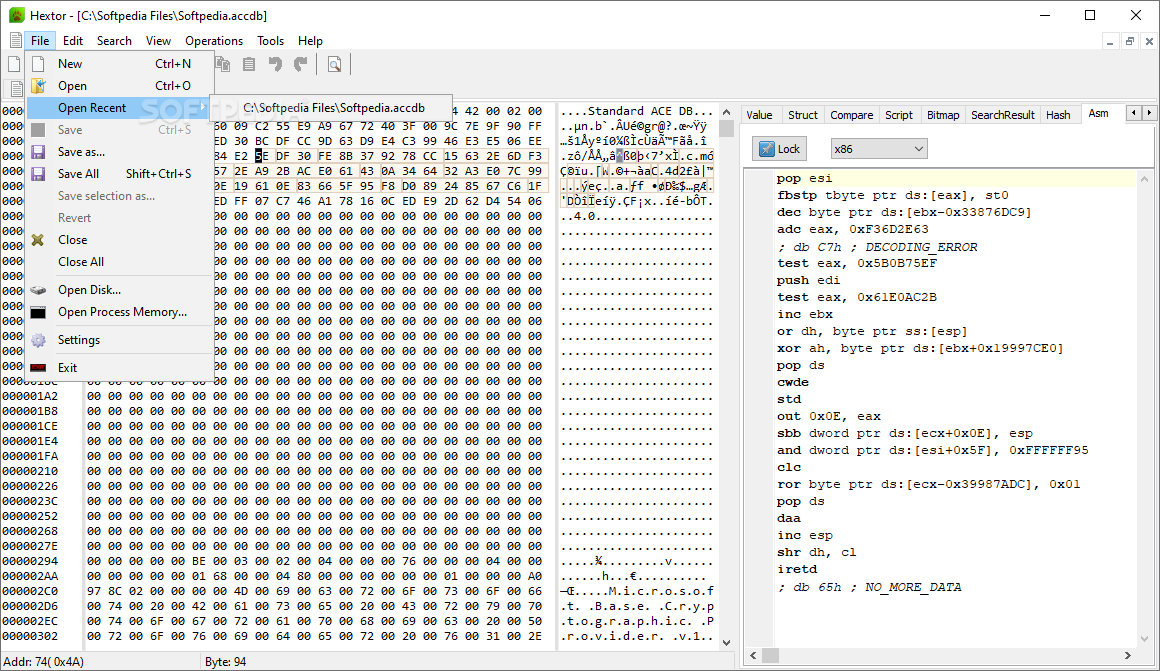
Task: Click the Open Disk drive icon
Action: (x=38, y=290)
